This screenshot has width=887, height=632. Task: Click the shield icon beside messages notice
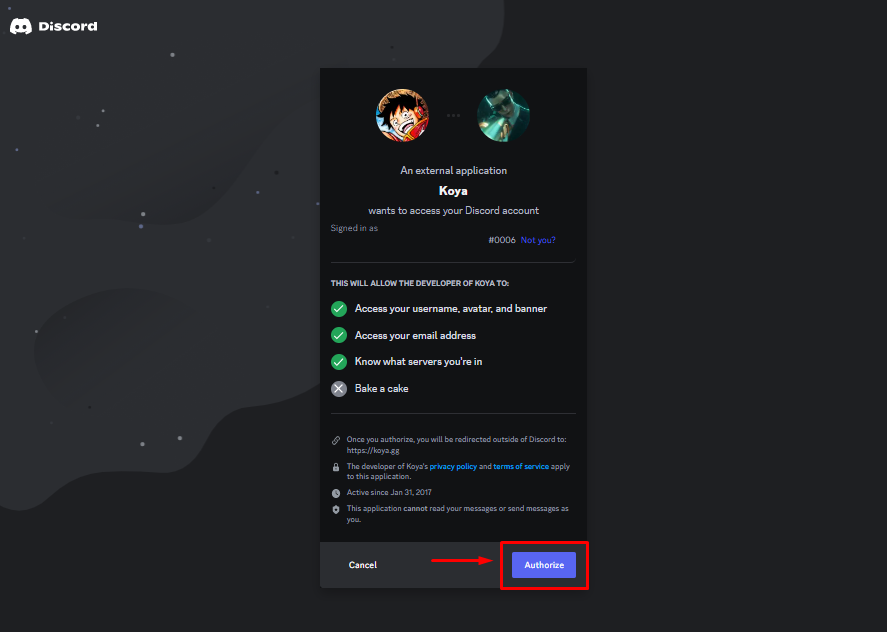pos(336,509)
